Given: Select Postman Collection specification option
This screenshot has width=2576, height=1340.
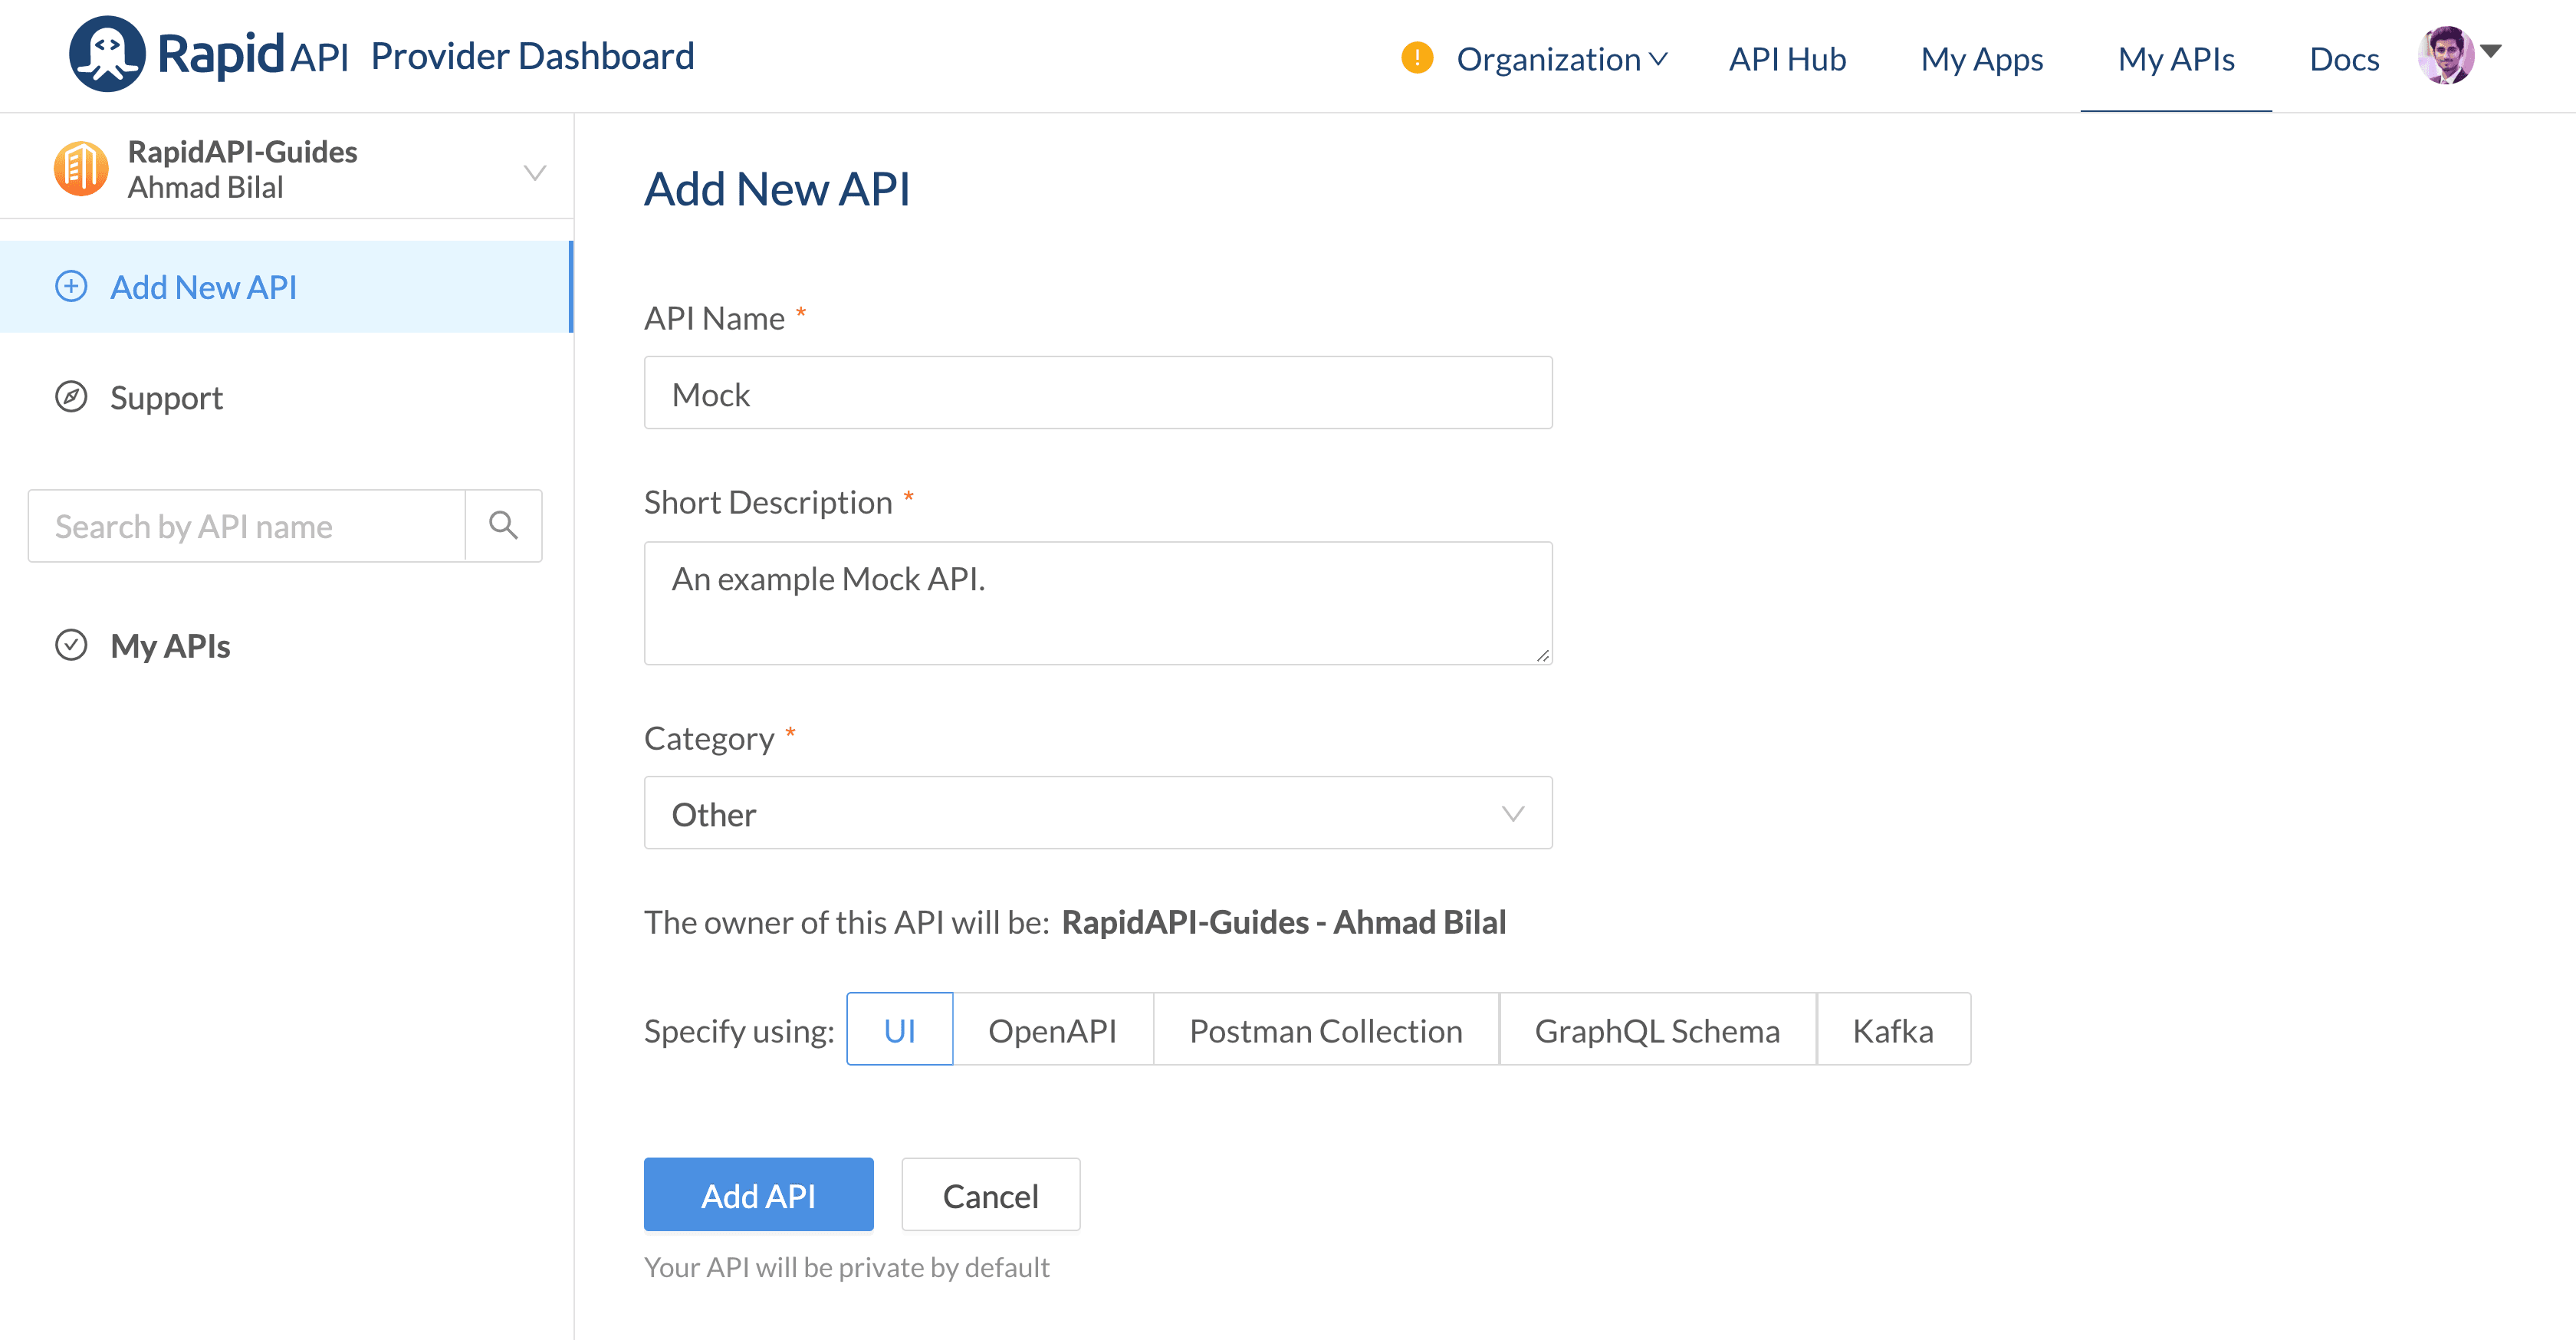Looking at the screenshot, I should pyautogui.click(x=1326, y=1029).
